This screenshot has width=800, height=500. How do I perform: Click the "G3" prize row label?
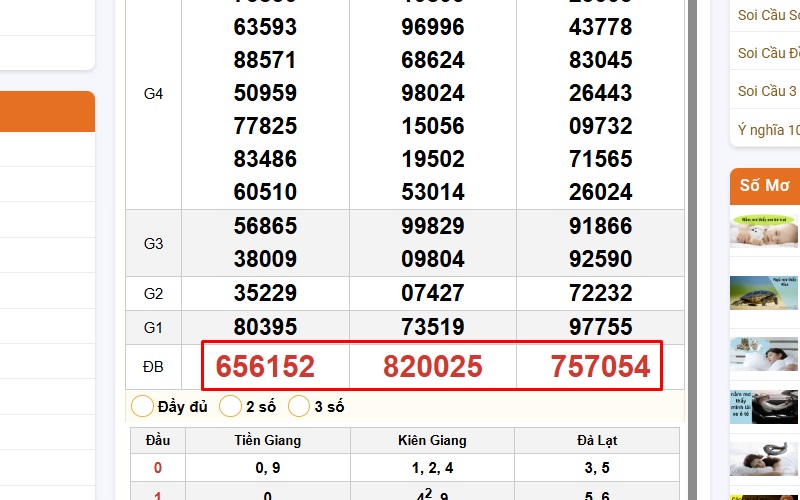[x=153, y=243]
